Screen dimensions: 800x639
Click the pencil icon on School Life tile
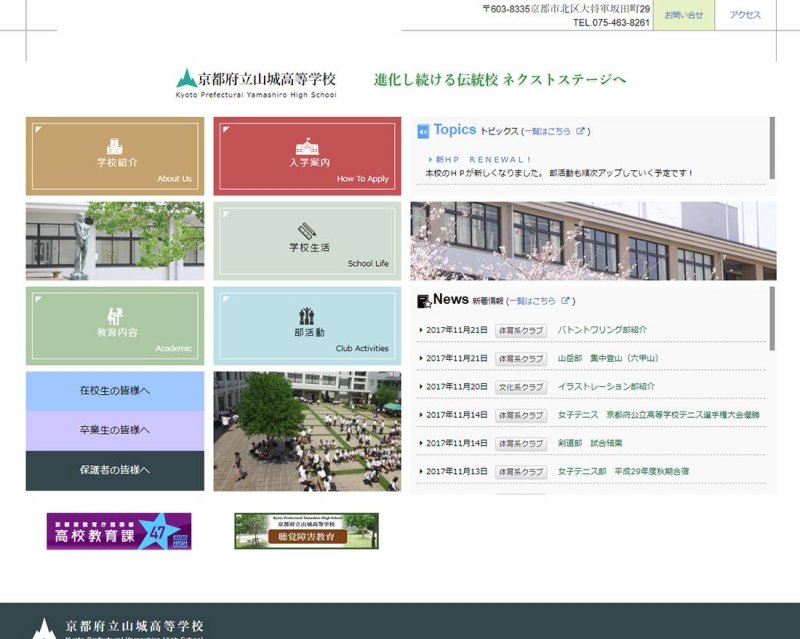click(308, 231)
